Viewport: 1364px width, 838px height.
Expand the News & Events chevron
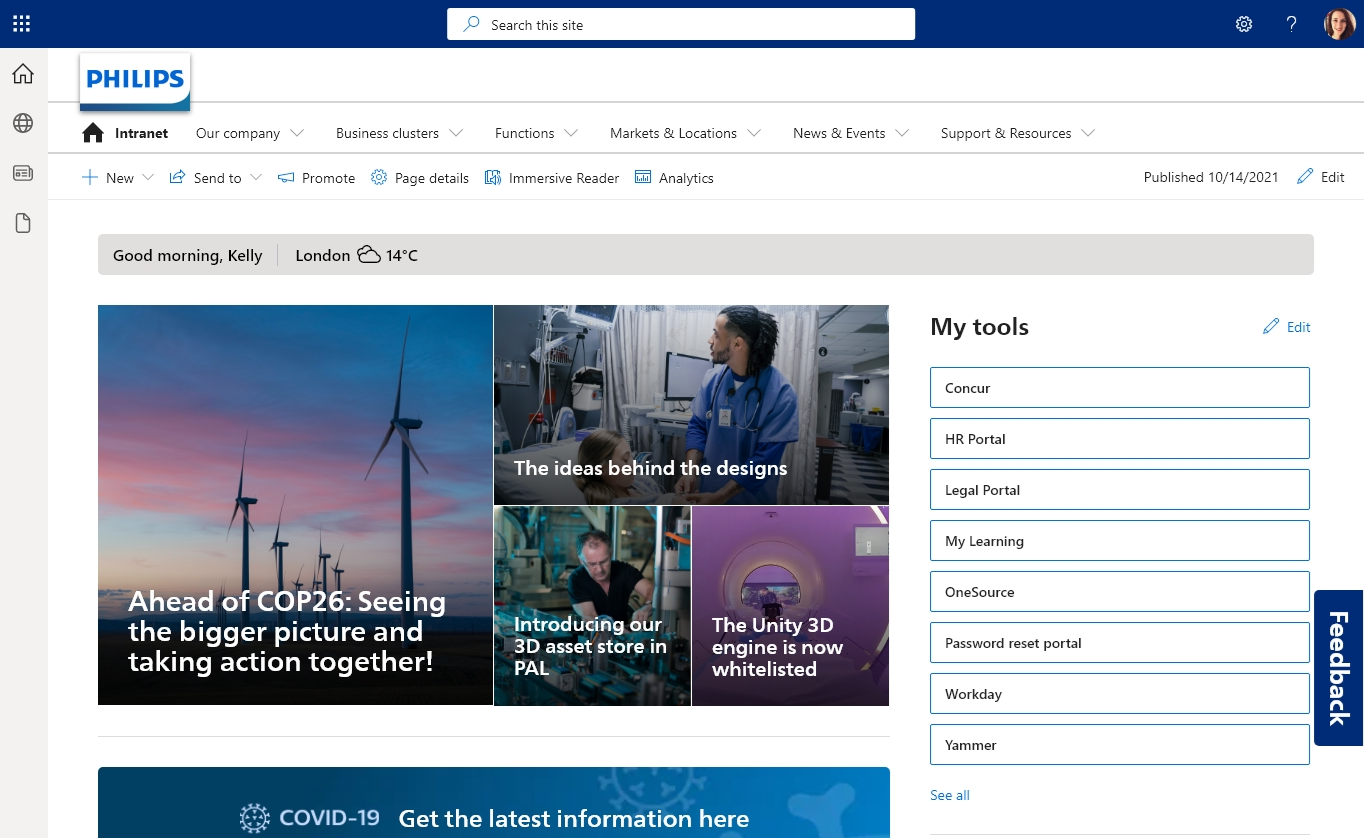902,133
